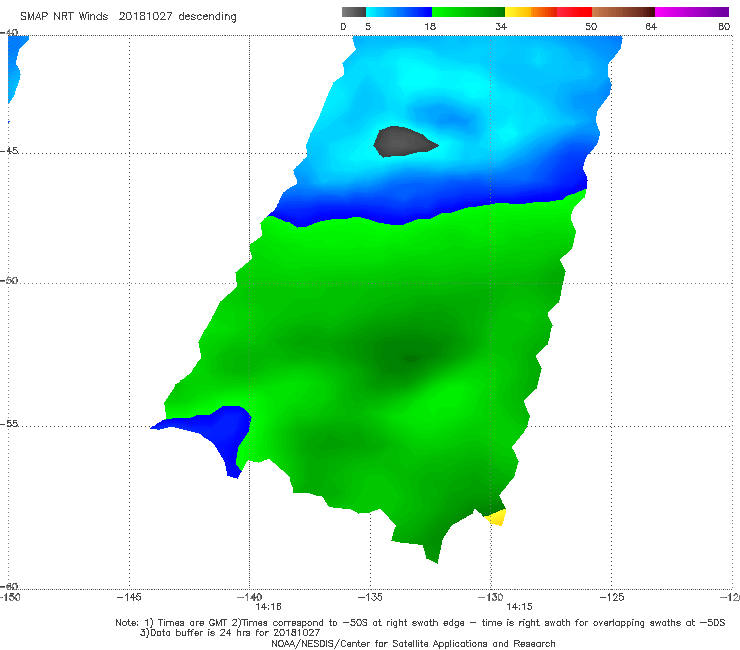
Task: Click the color bar label '34'
Action: click(501, 26)
